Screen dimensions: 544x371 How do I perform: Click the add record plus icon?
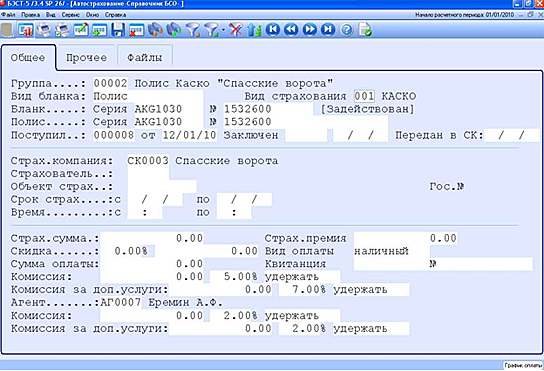click(99, 30)
